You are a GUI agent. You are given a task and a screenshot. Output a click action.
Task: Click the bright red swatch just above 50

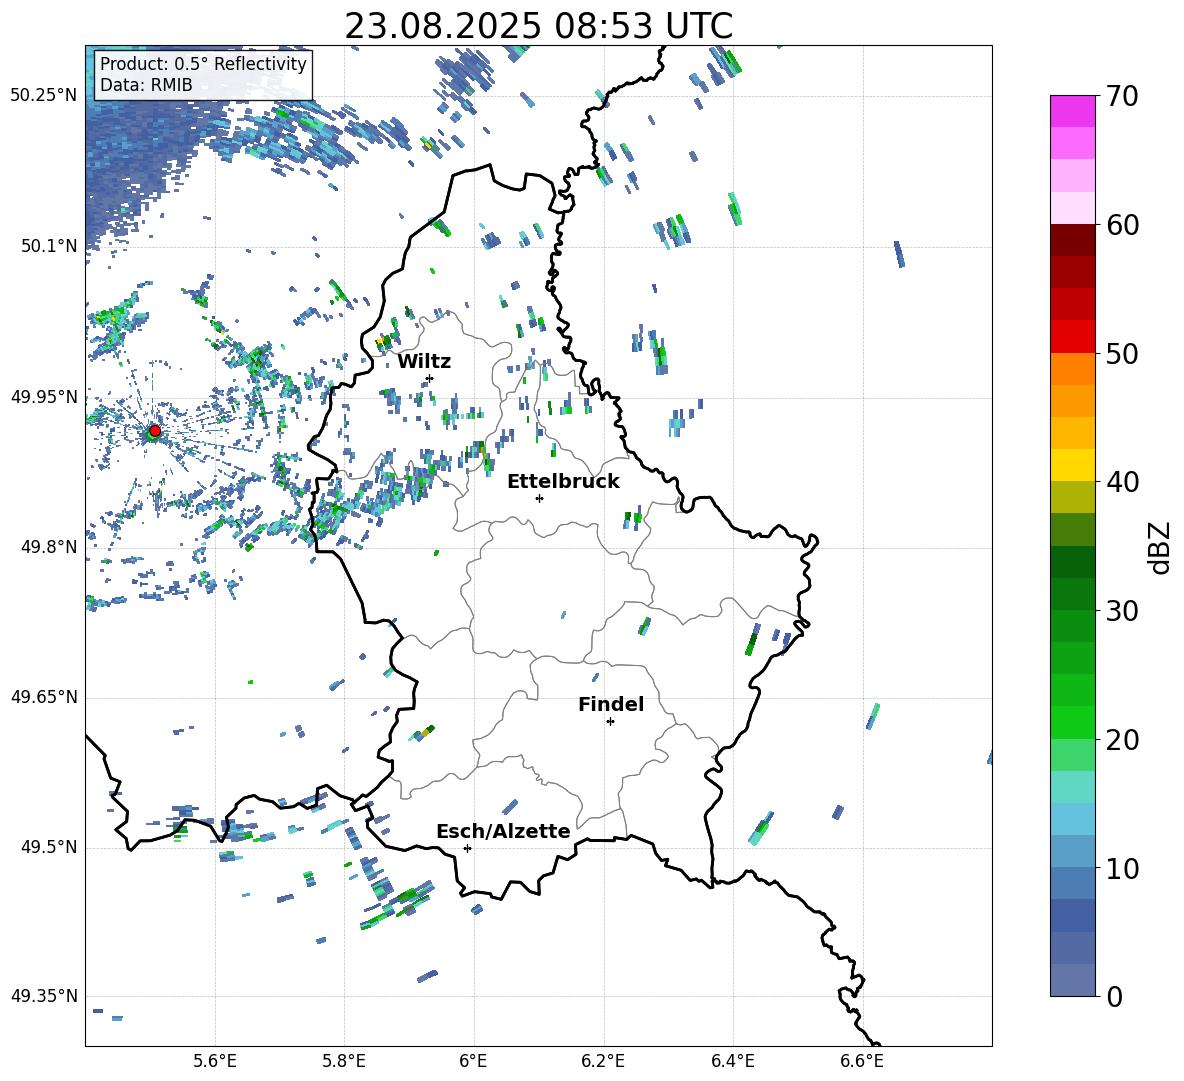point(1072,337)
